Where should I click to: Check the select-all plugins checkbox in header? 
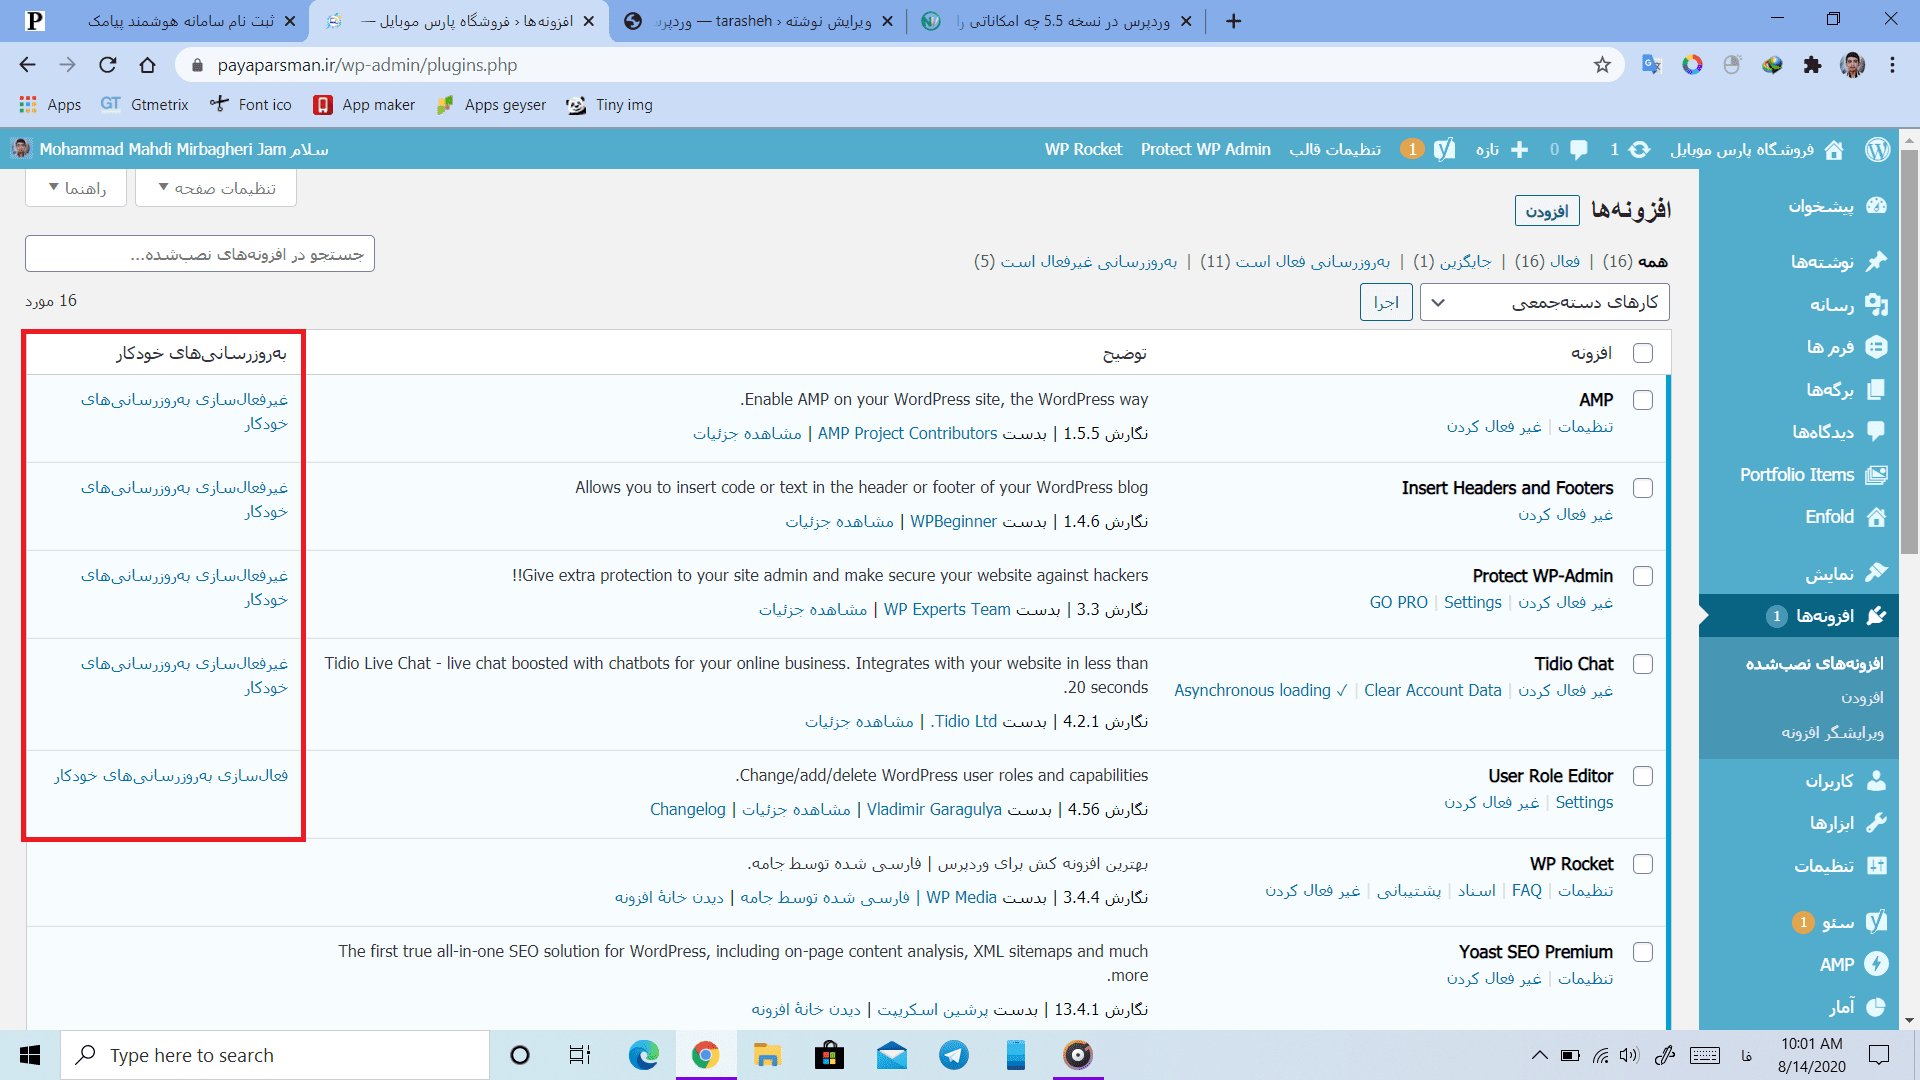1642,353
